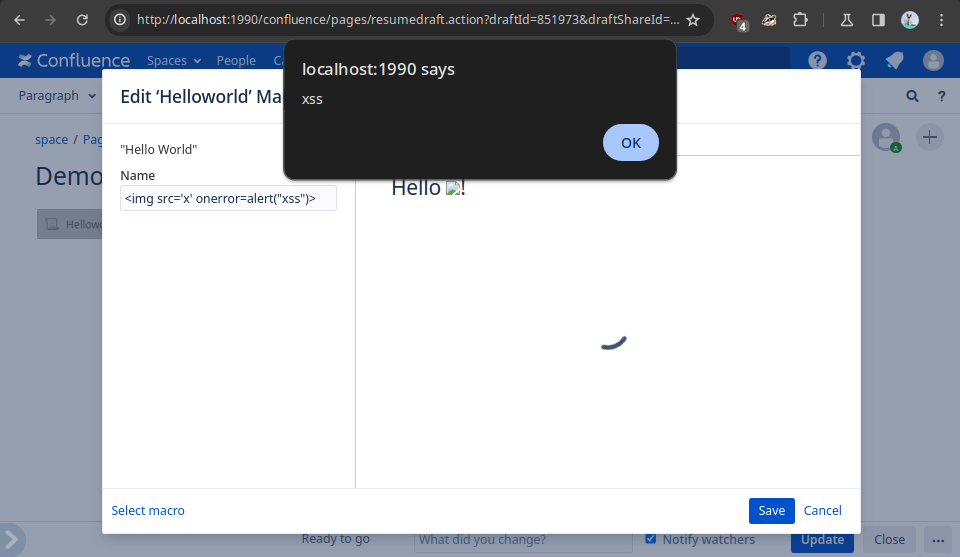View site information icon in address bar
The width and height of the screenshot is (960, 557).
pyautogui.click(x=120, y=20)
